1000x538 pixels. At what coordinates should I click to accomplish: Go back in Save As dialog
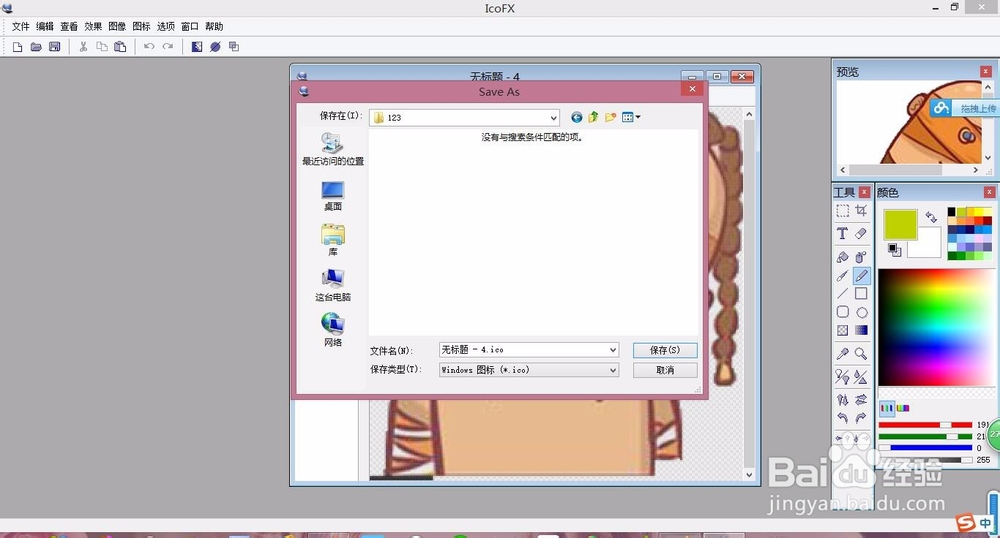pos(577,117)
